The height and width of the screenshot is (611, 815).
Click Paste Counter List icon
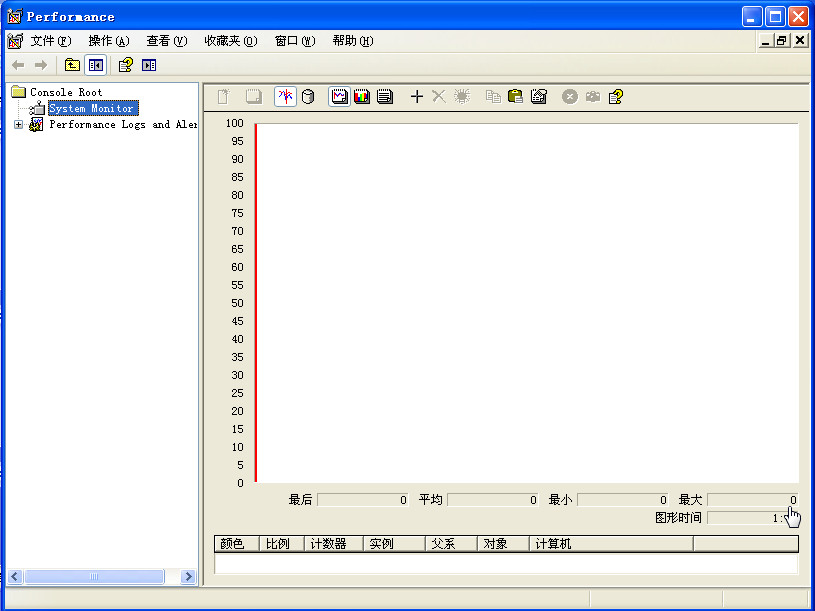(x=516, y=97)
